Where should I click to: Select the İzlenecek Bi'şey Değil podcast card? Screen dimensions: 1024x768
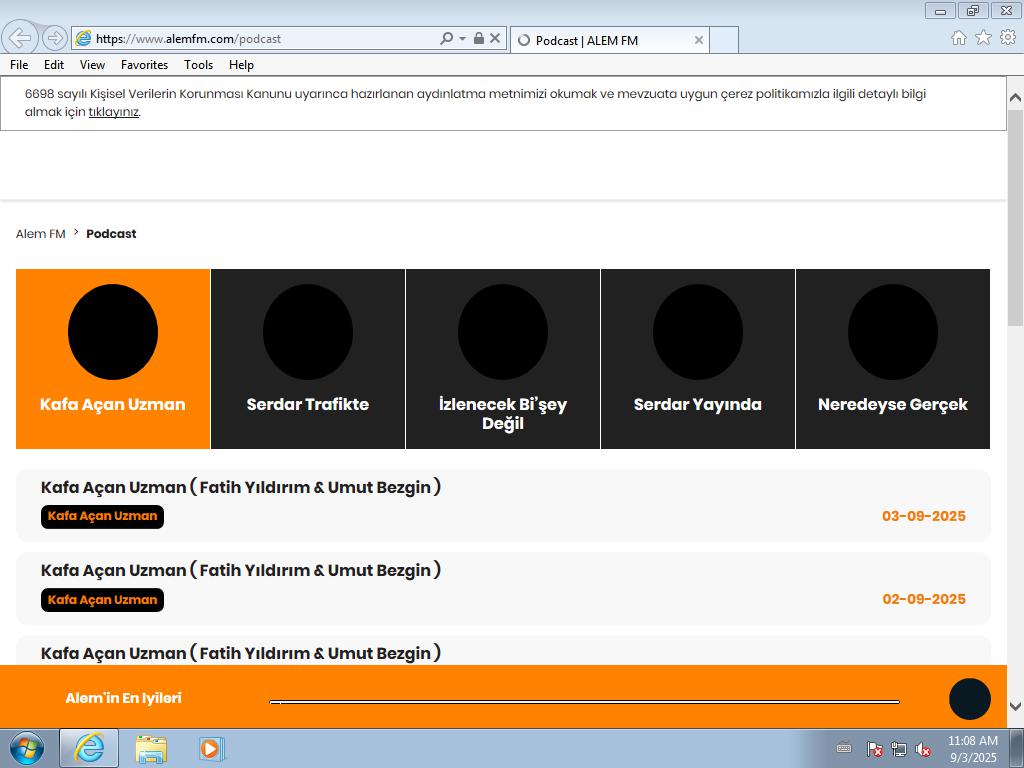(x=503, y=359)
